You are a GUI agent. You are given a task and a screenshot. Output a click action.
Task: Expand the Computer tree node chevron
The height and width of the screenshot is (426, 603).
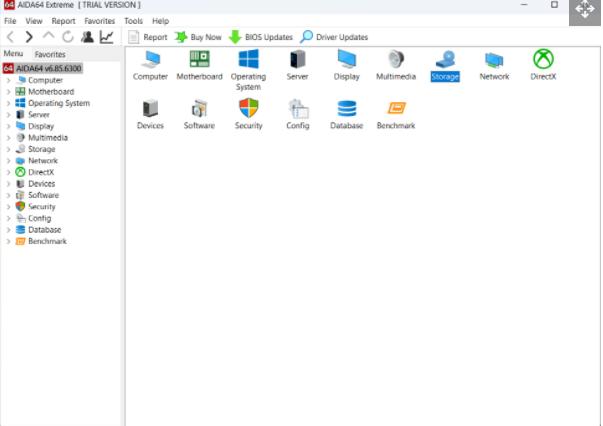click(8, 80)
